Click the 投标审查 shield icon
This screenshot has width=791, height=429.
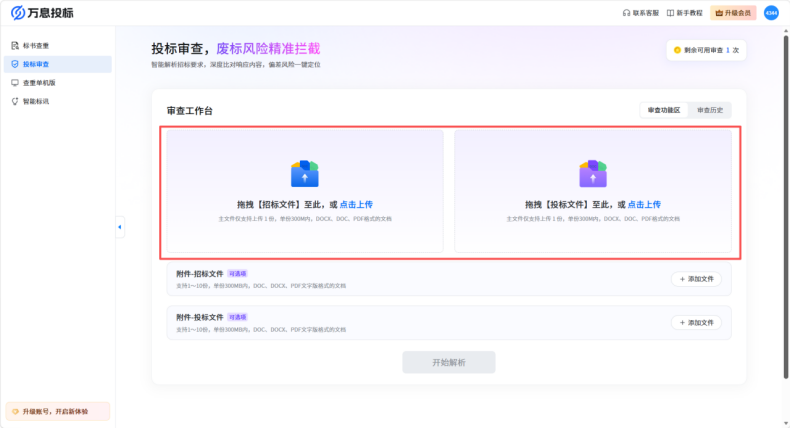tap(15, 64)
